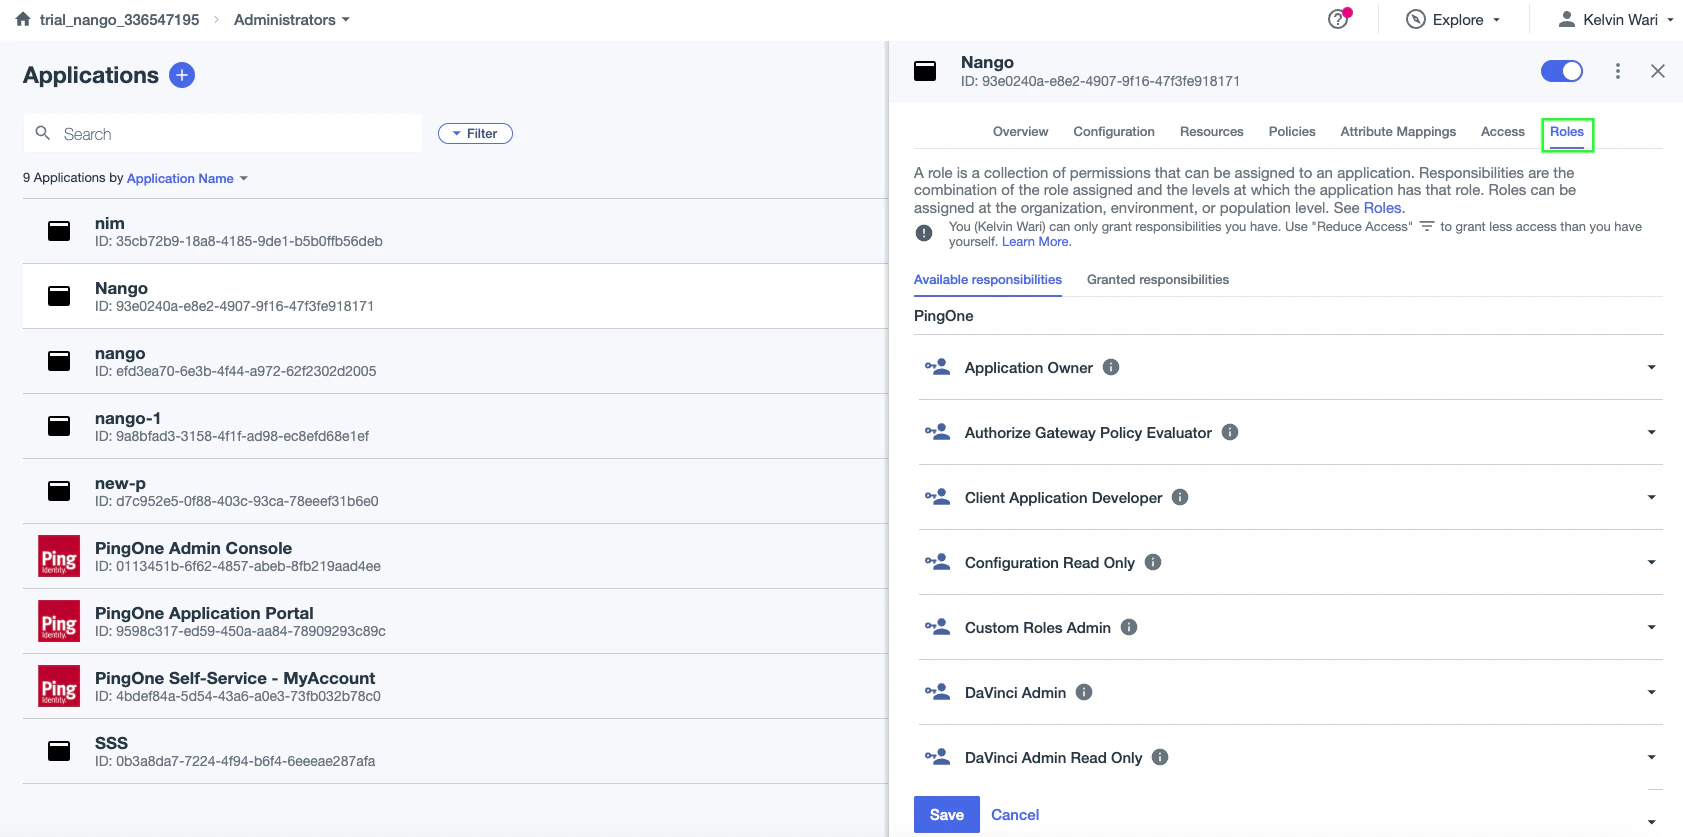Show info for Configuration Read Only
Screen dimensions: 1683x837
click(1153, 562)
